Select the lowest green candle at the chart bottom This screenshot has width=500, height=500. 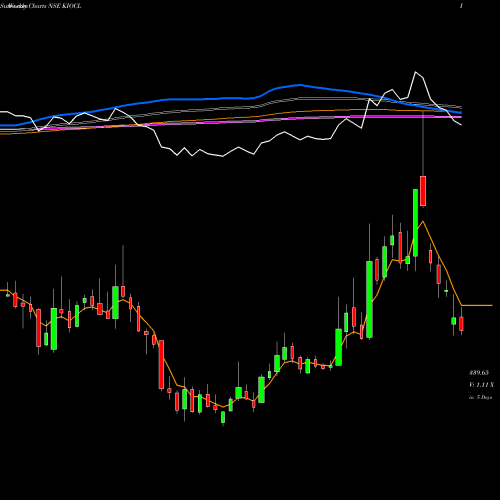pyautogui.click(x=223, y=417)
